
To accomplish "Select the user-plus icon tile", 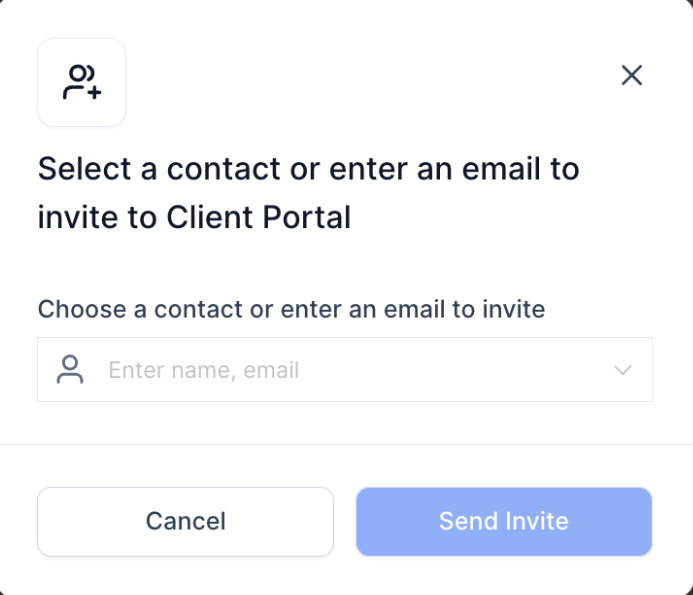I will [x=81, y=82].
